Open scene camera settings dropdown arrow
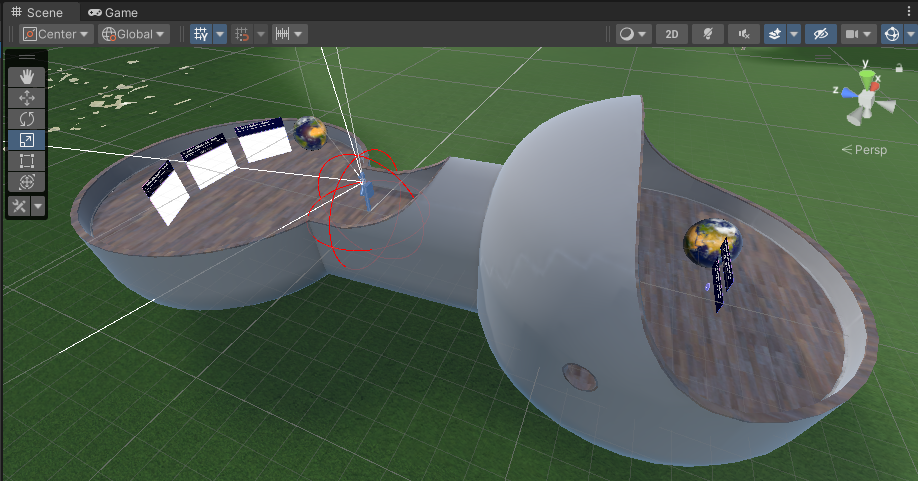The height and width of the screenshot is (481, 918). point(868,34)
